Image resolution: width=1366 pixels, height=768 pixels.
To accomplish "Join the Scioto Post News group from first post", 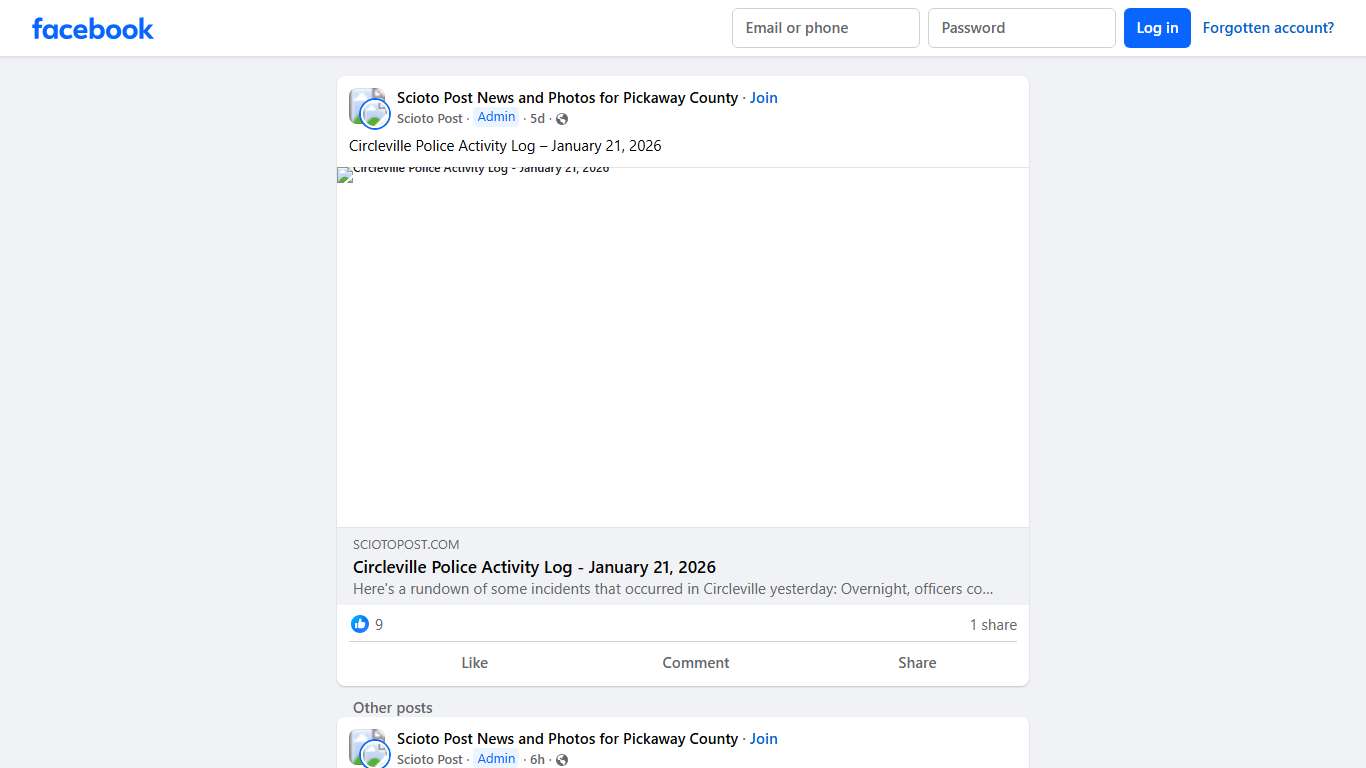I will coord(763,97).
